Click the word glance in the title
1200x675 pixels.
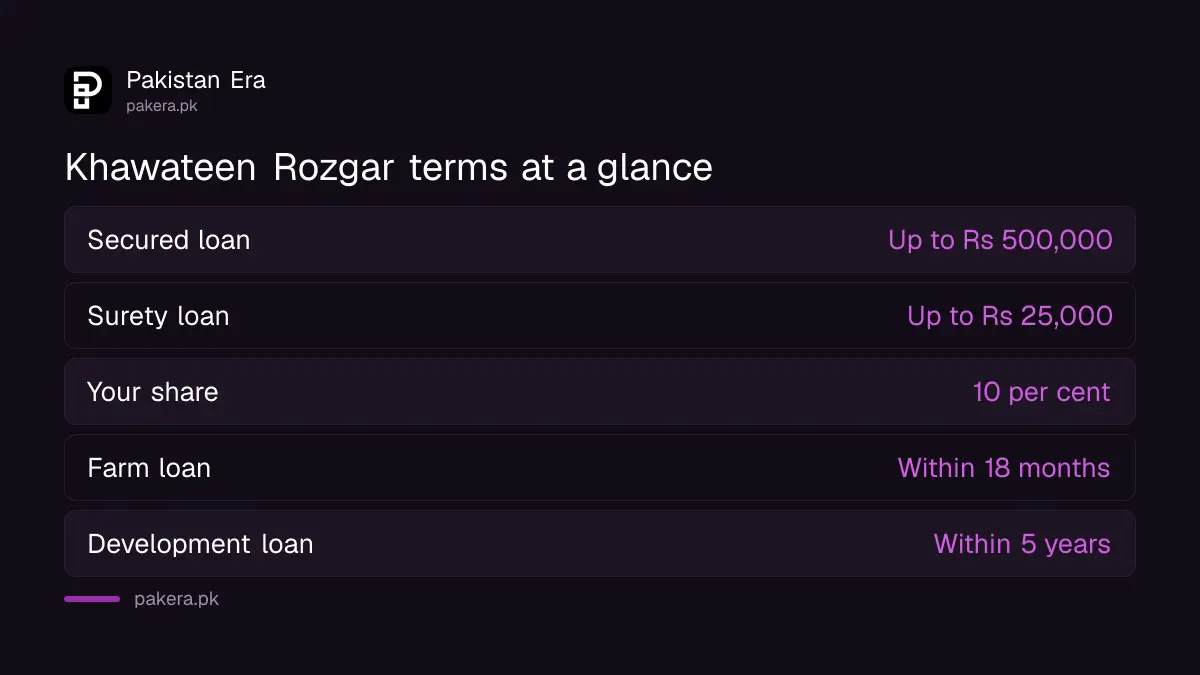coord(655,168)
